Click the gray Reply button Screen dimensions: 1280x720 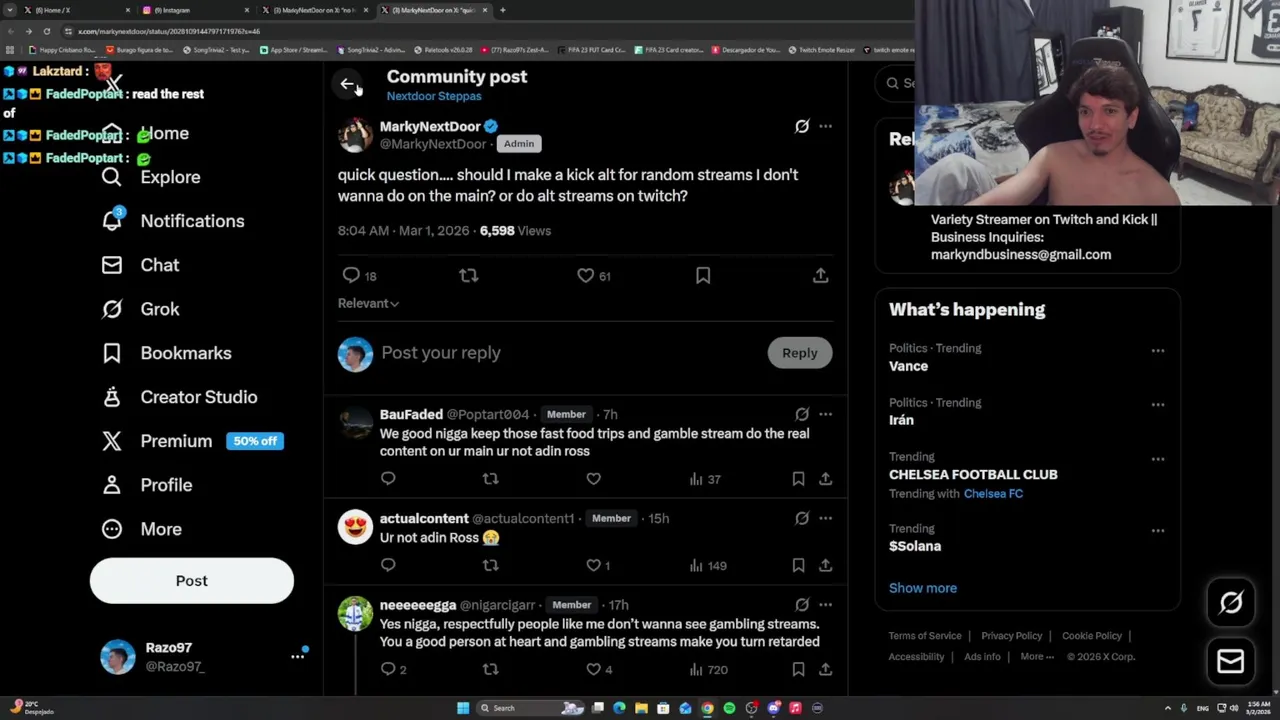click(800, 353)
